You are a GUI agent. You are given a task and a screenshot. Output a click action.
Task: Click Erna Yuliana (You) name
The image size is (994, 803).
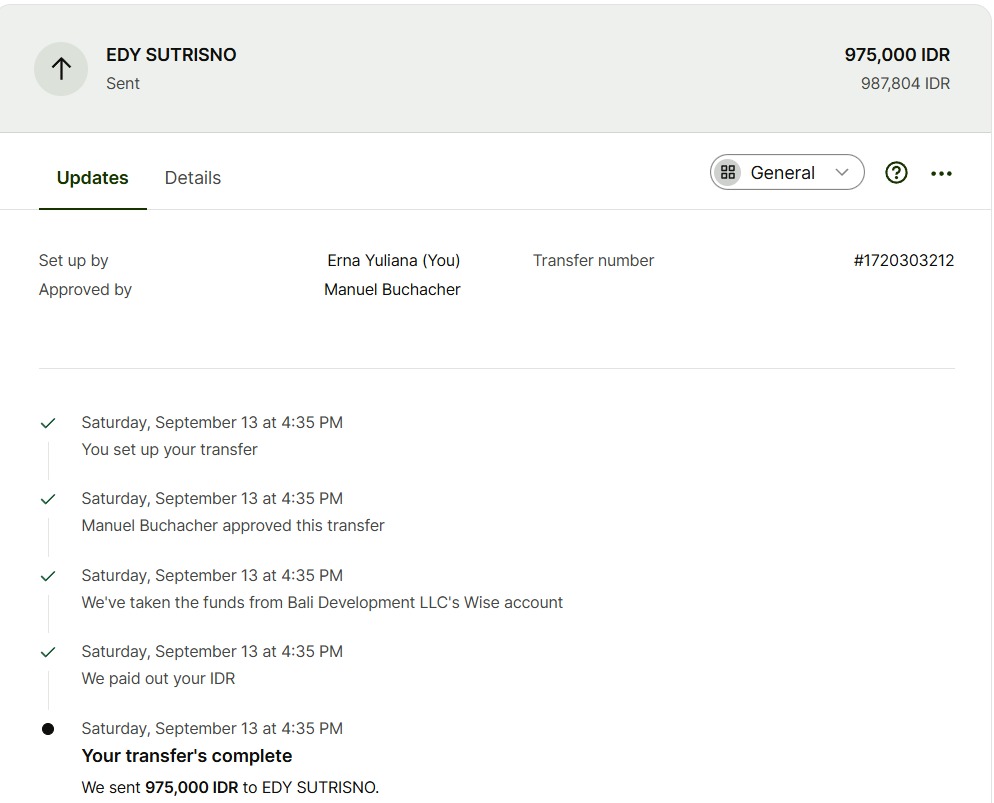393,260
